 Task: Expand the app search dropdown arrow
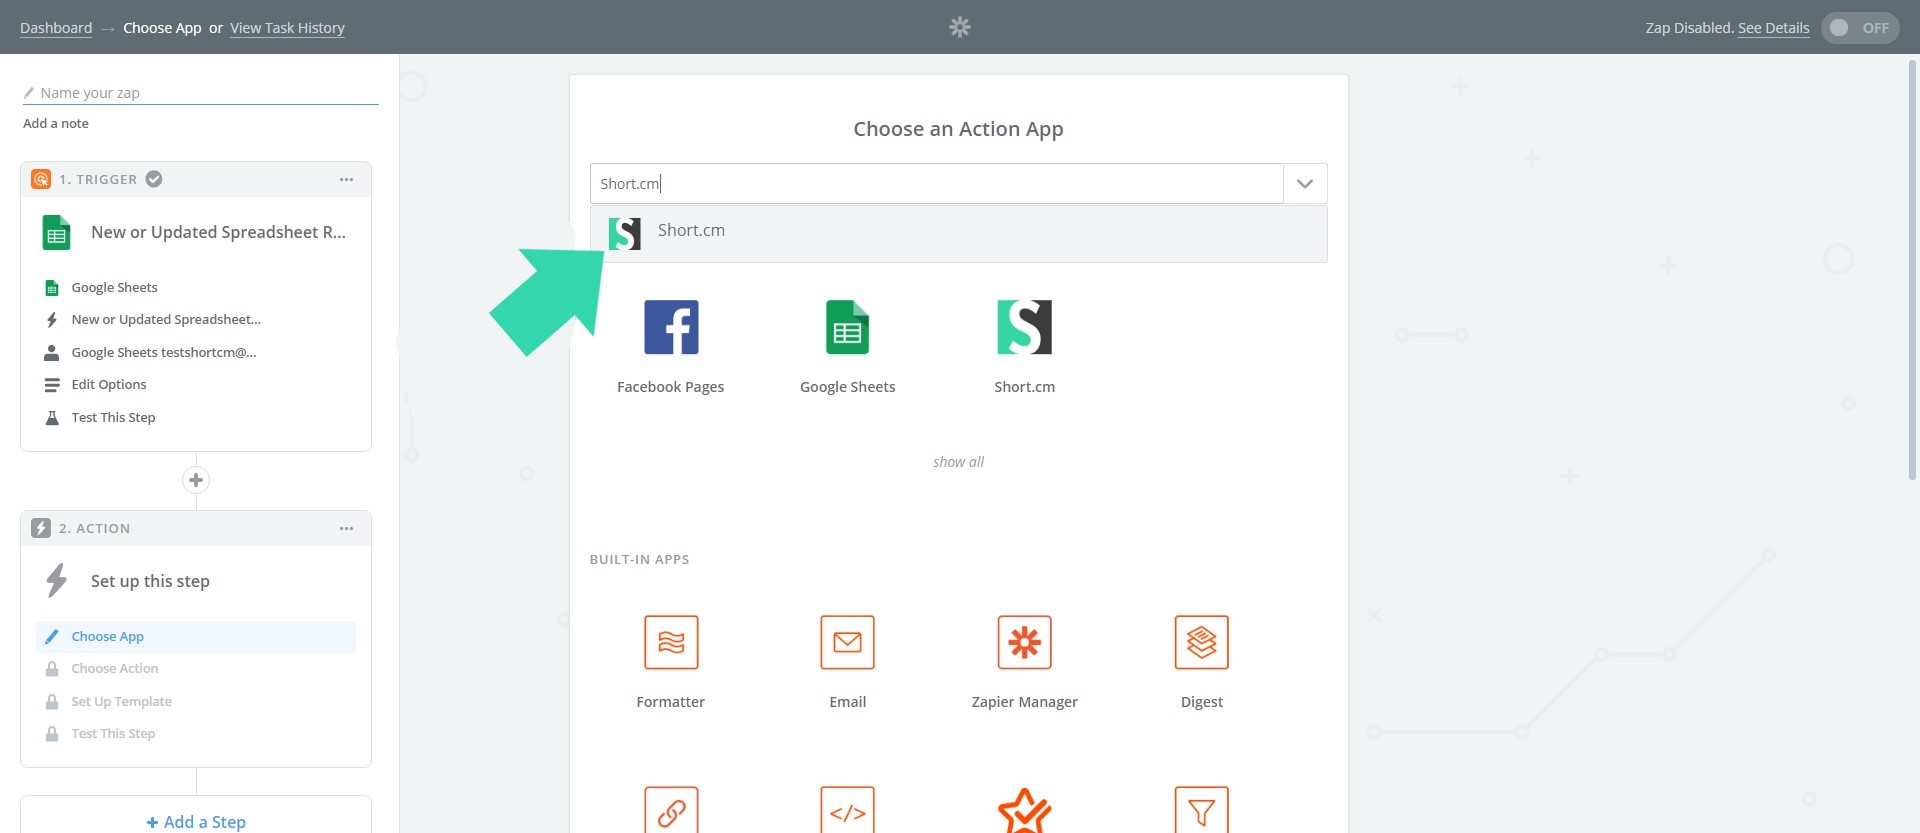pos(1304,184)
